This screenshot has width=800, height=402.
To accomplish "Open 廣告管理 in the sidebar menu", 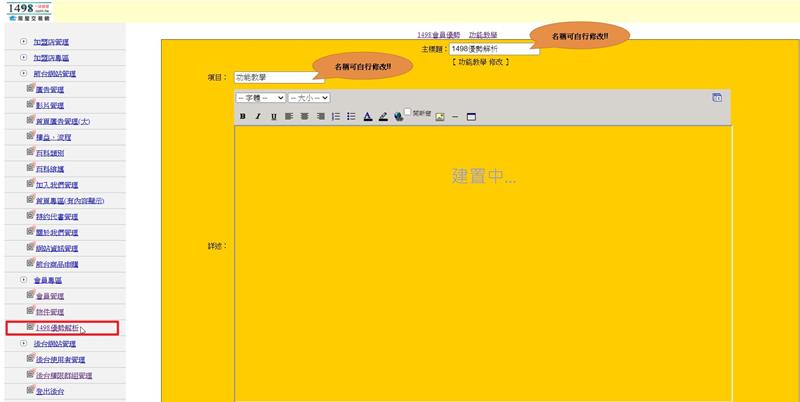I will [49, 89].
